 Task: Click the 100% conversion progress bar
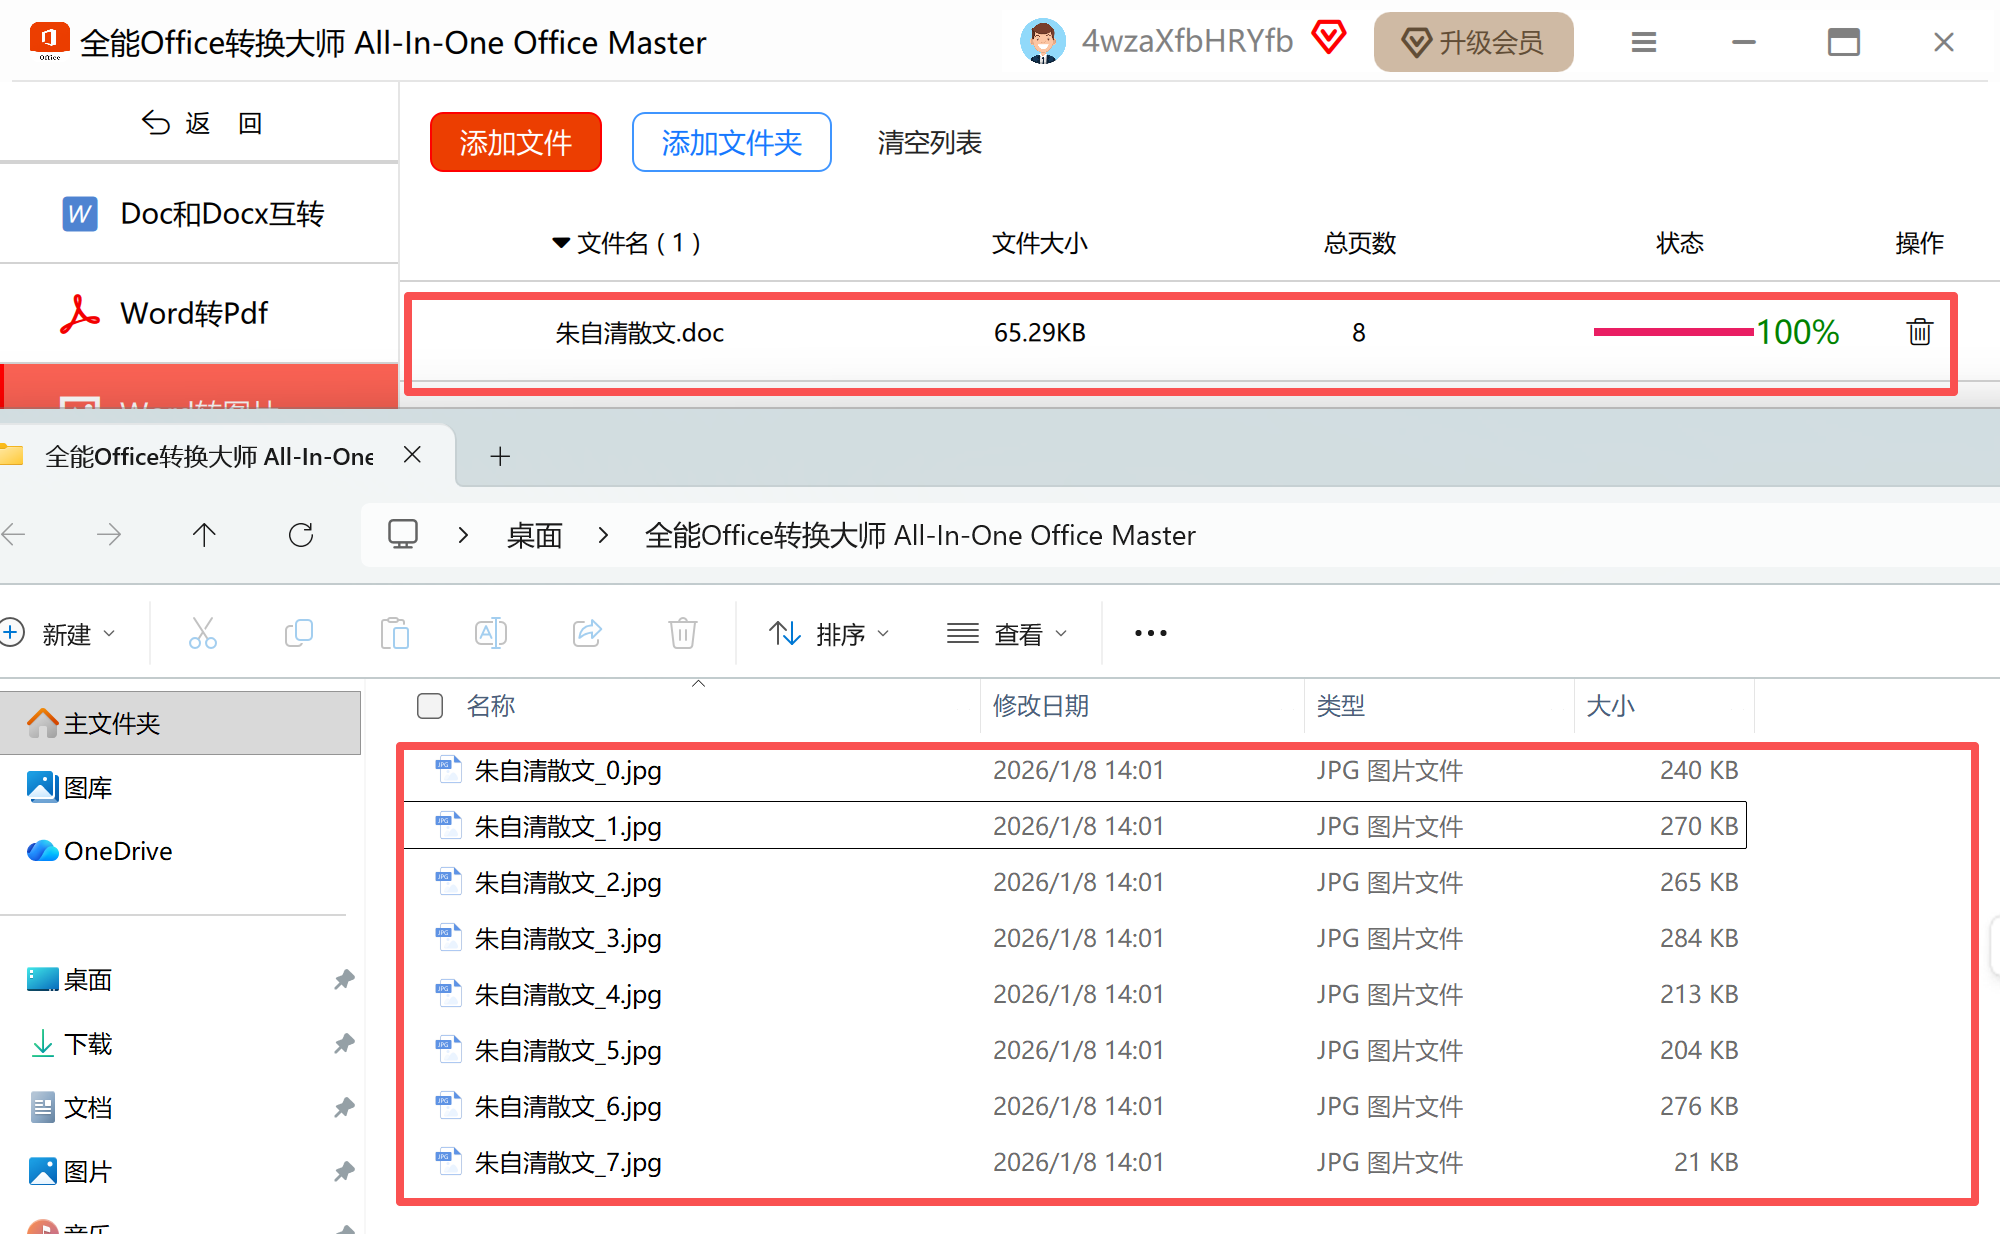coord(1673,332)
